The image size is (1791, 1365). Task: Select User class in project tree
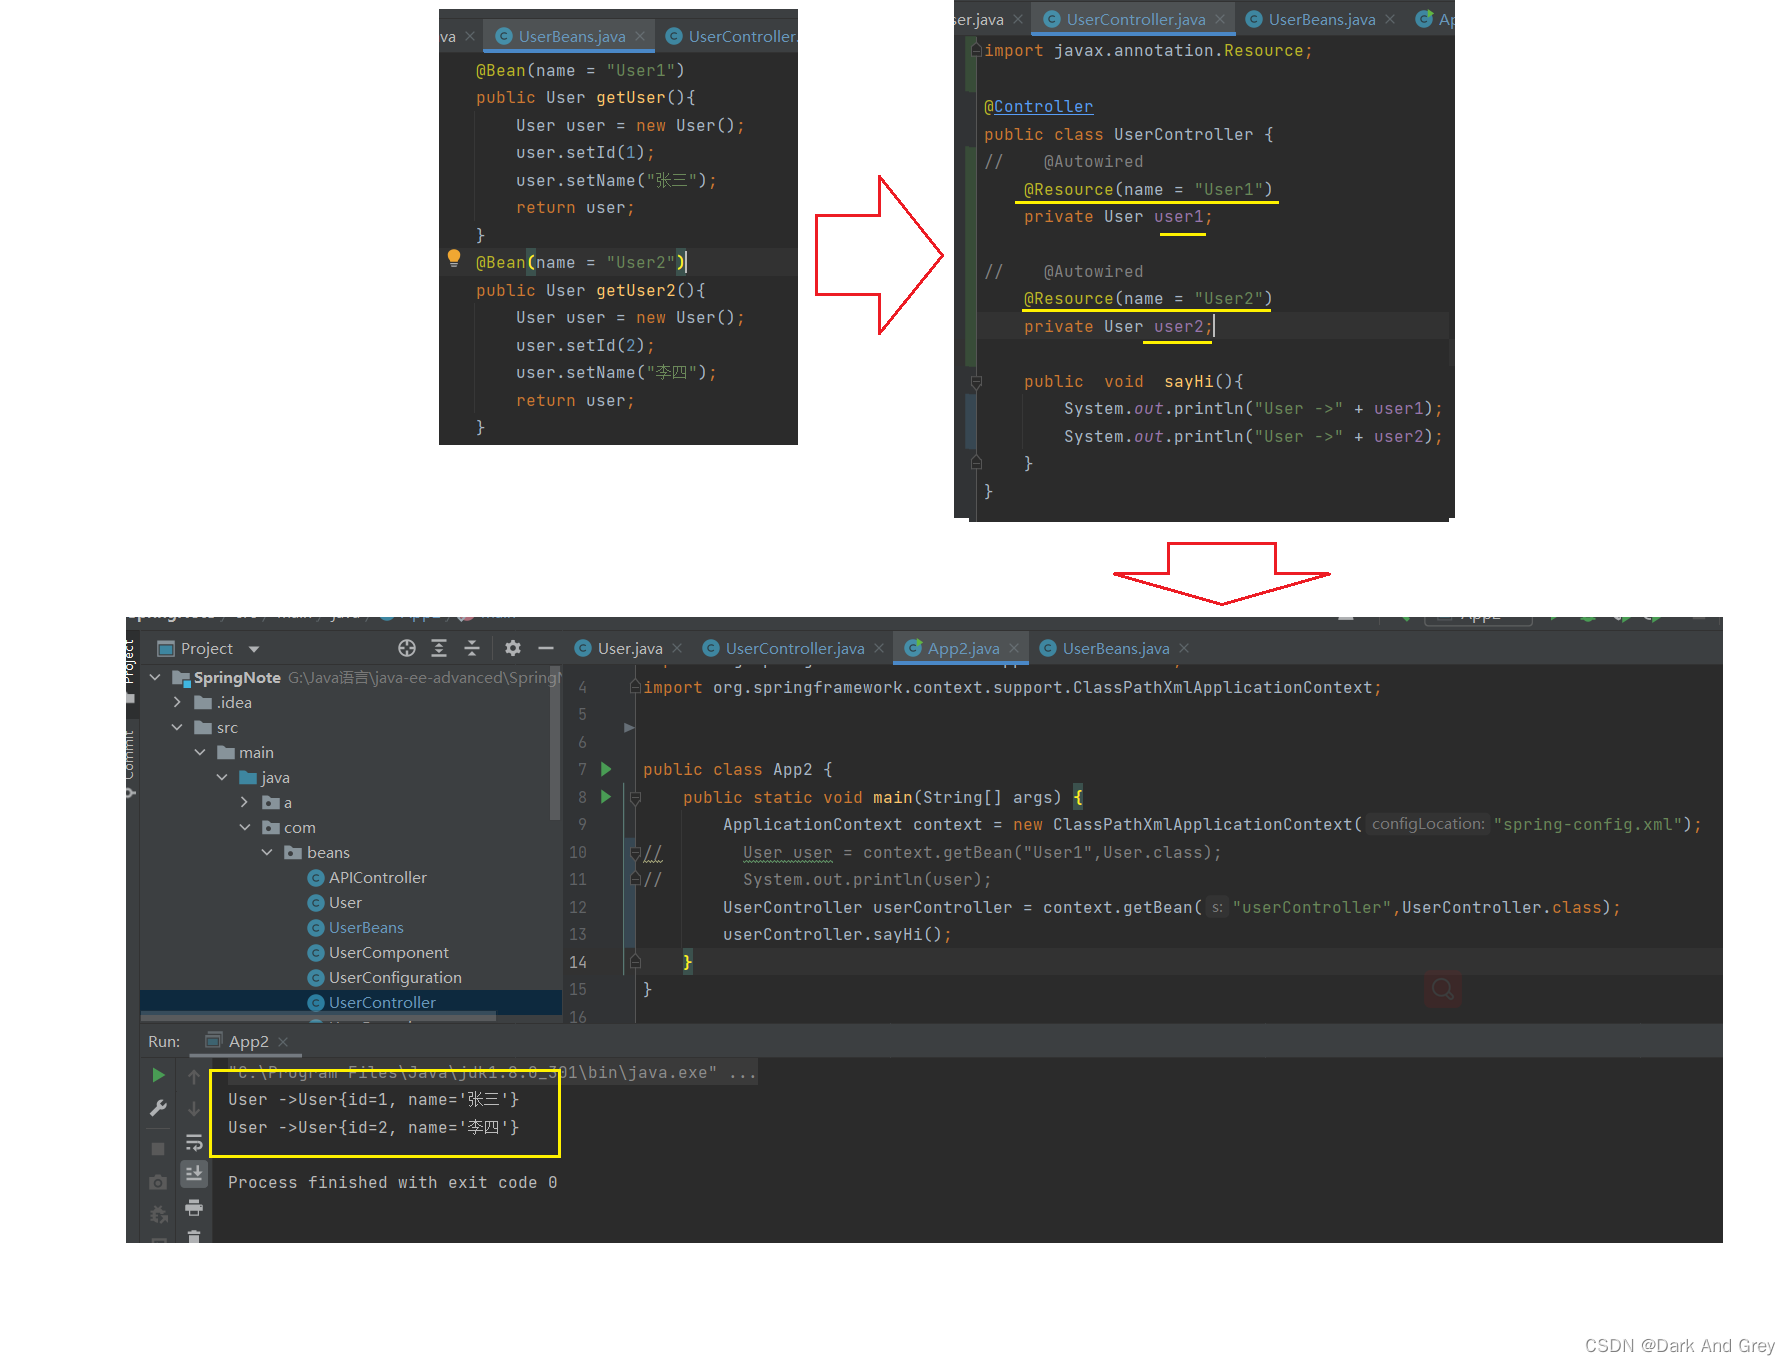tap(345, 902)
